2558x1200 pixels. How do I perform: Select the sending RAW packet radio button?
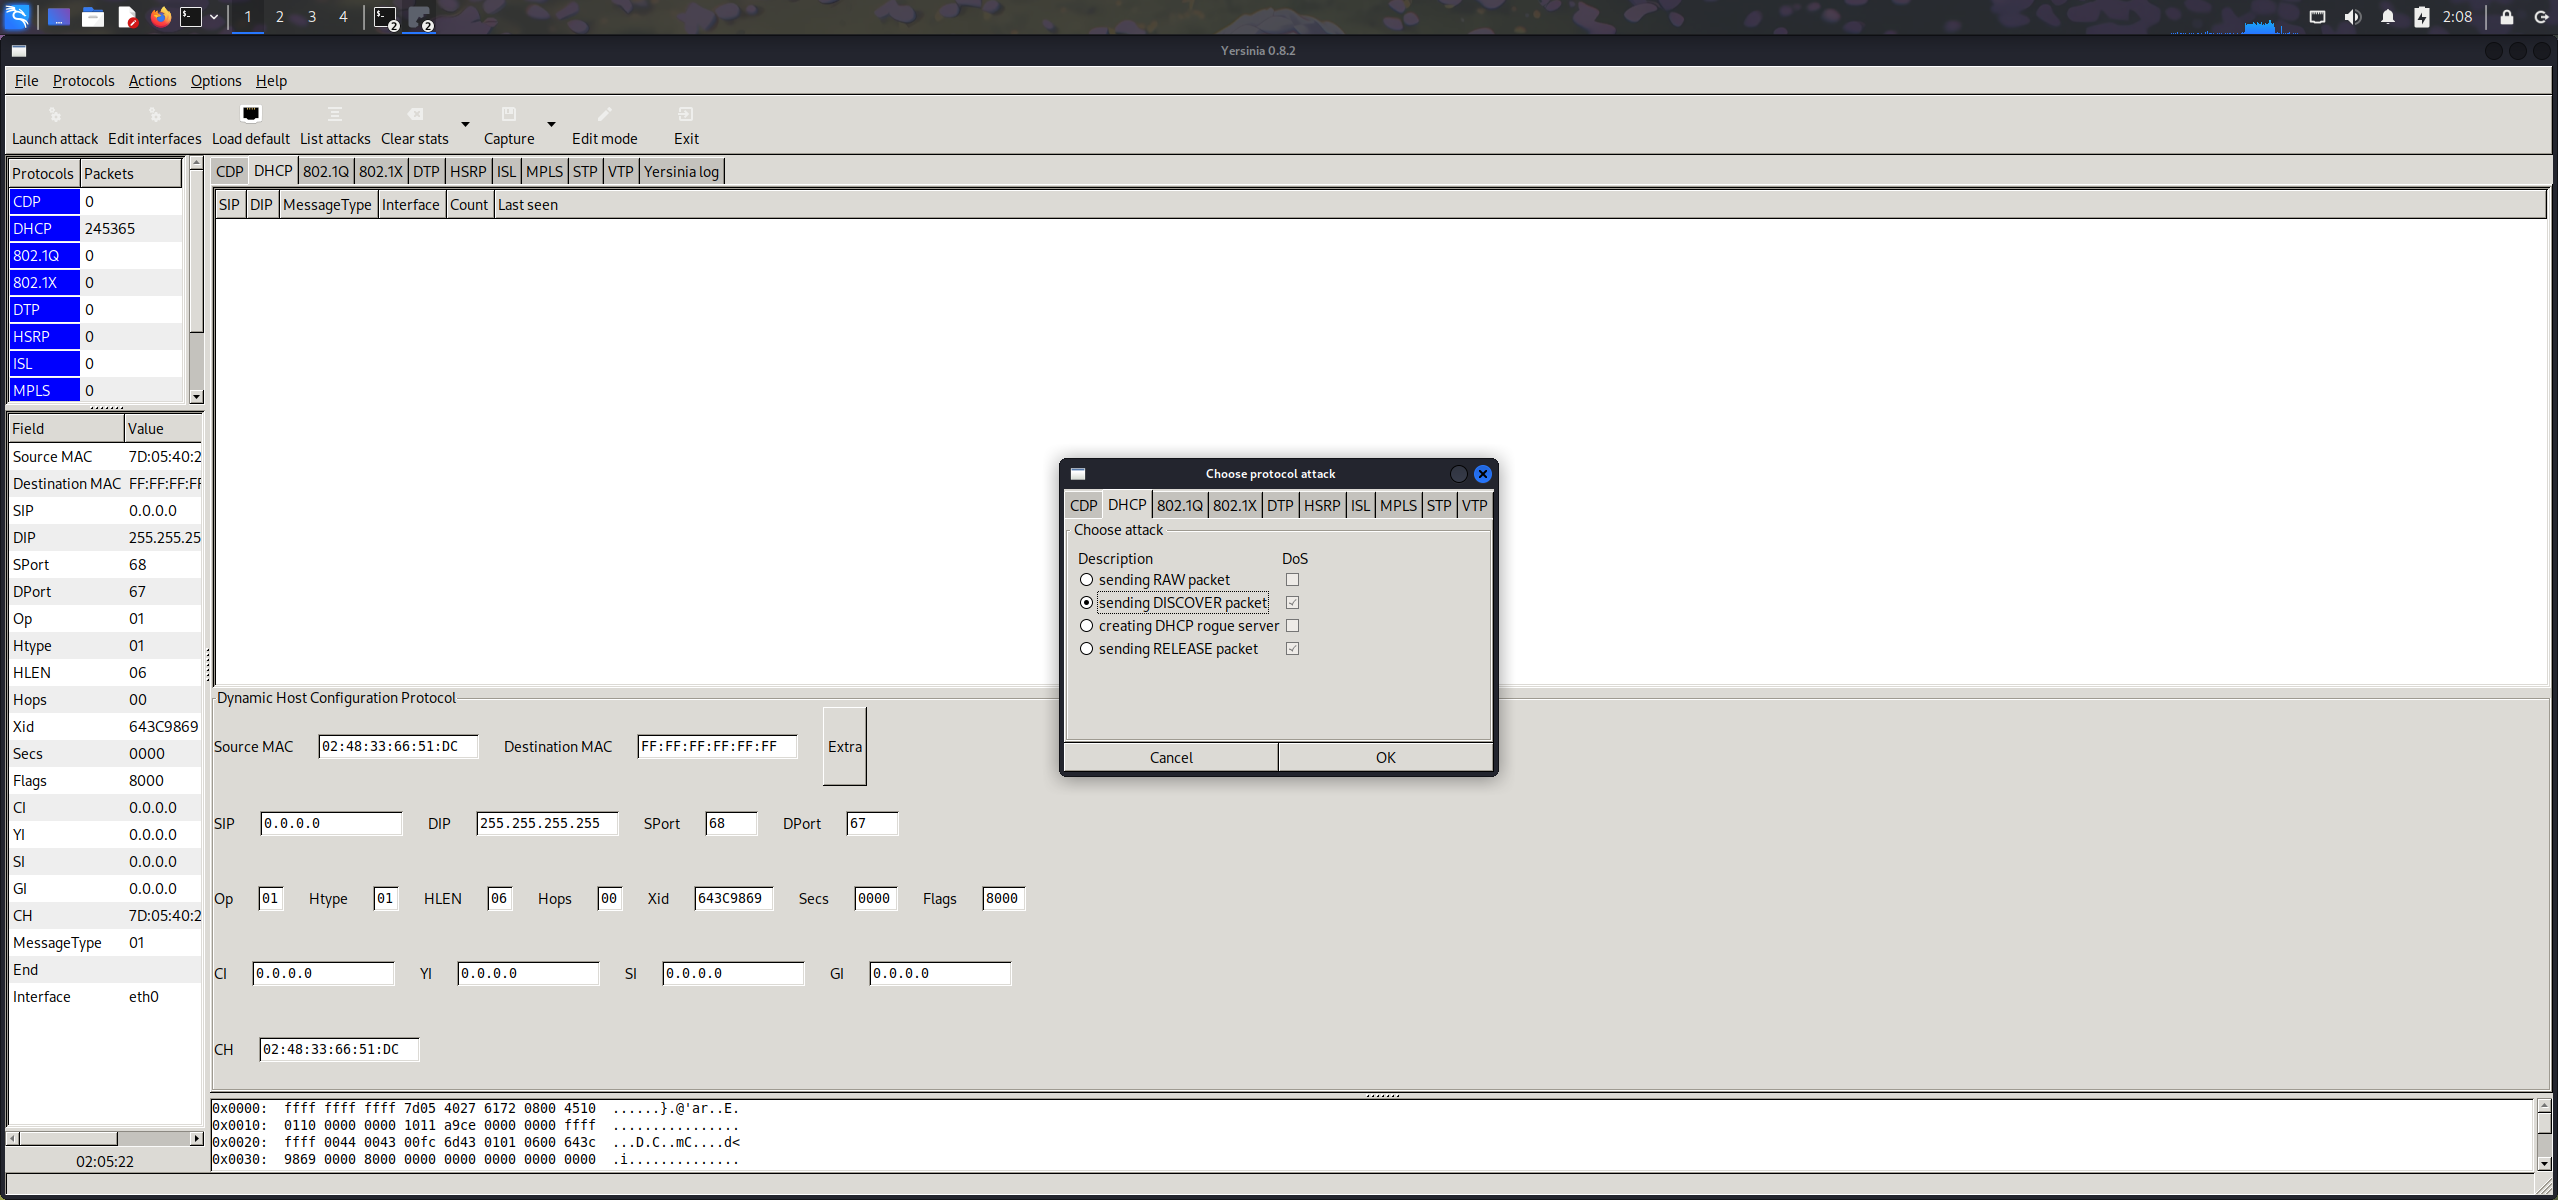click(1086, 580)
